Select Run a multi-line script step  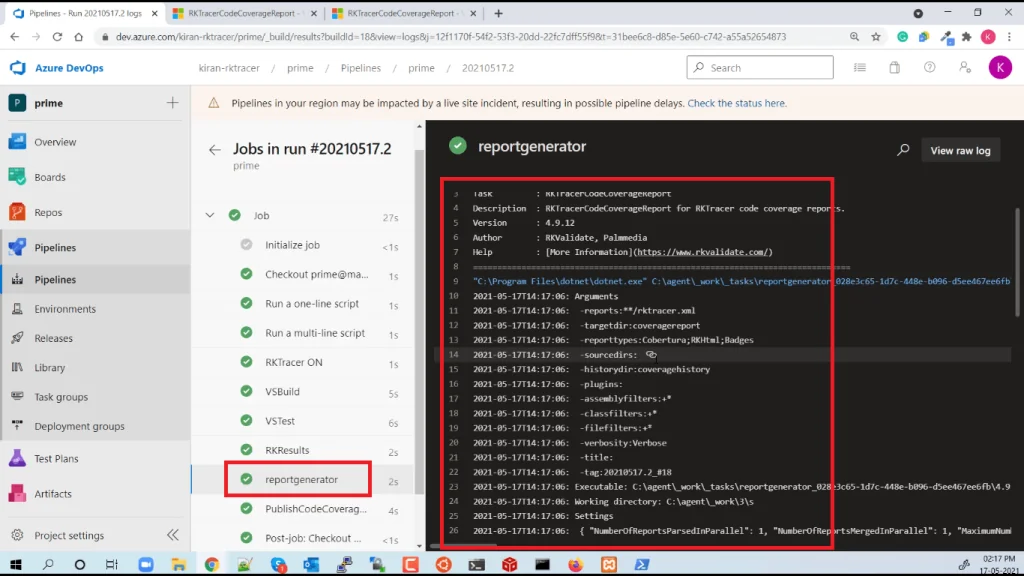[x=304, y=333]
